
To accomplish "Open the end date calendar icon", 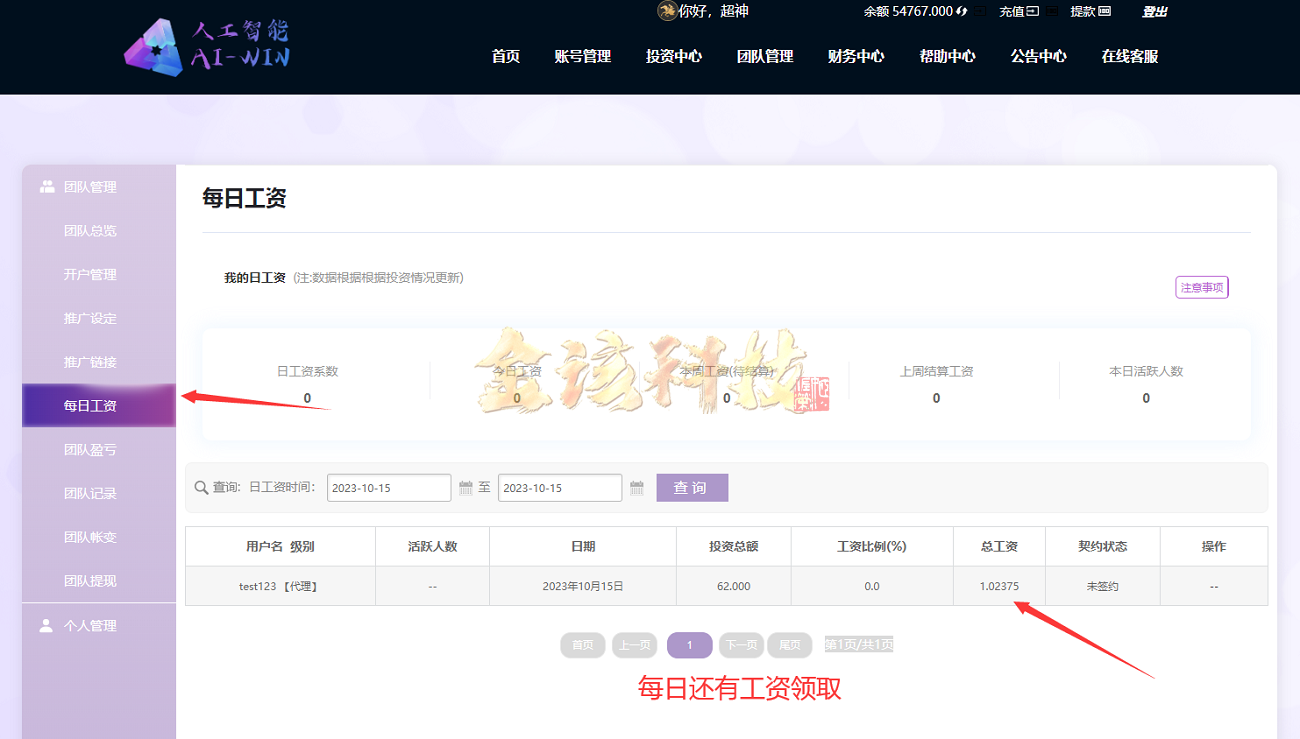I will click(637, 487).
